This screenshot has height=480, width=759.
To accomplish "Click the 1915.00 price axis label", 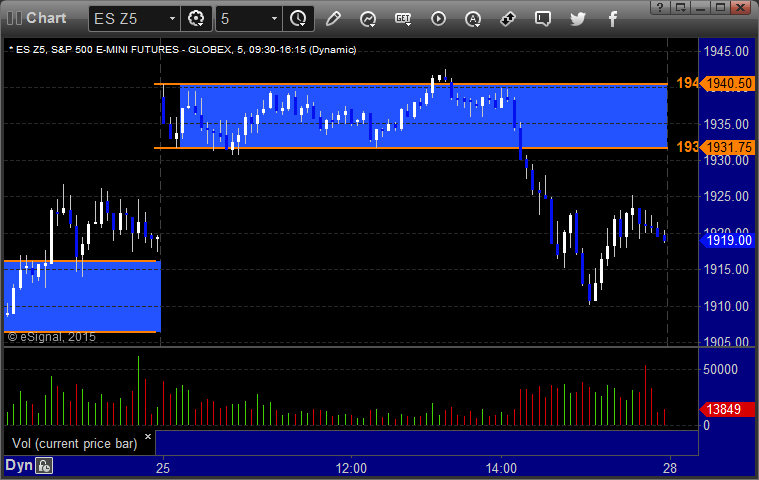I will tap(726, 270).
